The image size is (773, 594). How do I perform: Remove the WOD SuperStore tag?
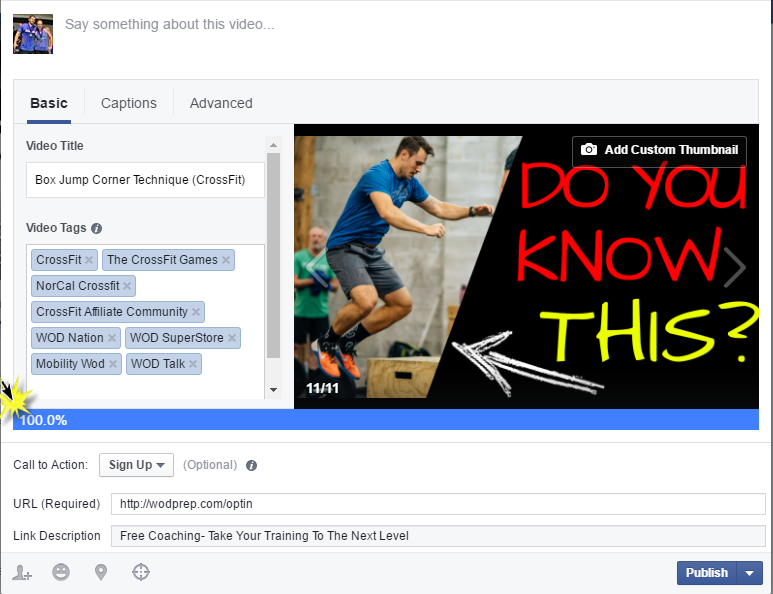(x=232, y=338)
